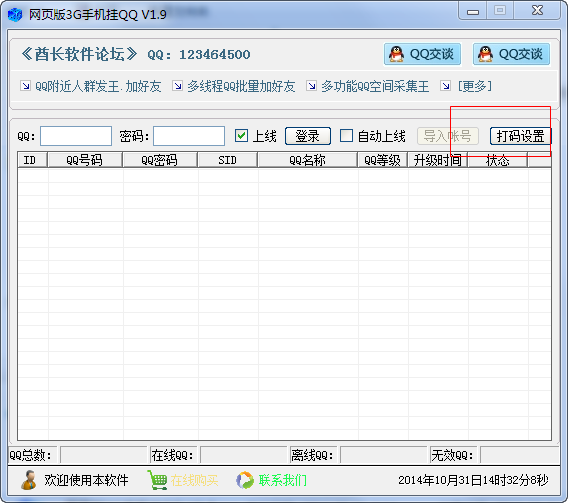The width and height of the screenshot is (568, 503).
Task: Click the QQ名称 column header
Action: click(308, 160)
